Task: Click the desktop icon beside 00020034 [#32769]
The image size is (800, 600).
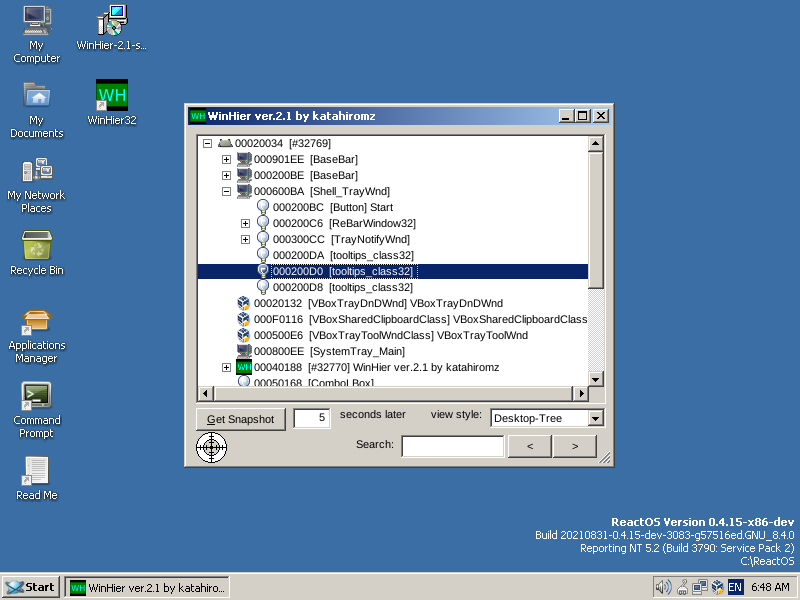Action: click(225, 143)
